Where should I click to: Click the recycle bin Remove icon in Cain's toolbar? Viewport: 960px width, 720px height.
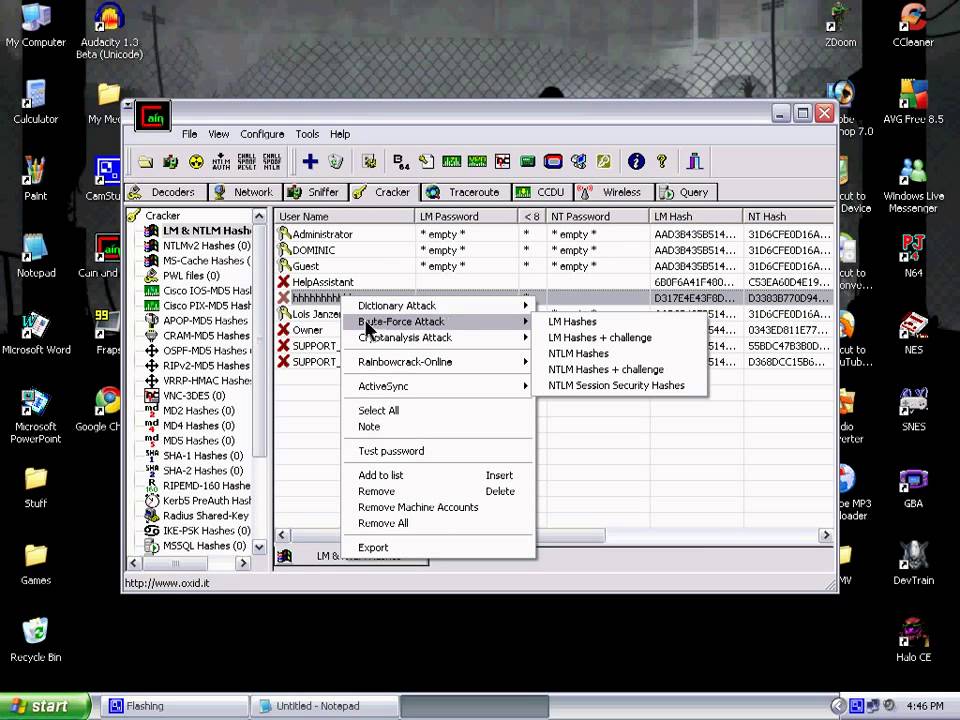tap(336, 162)
